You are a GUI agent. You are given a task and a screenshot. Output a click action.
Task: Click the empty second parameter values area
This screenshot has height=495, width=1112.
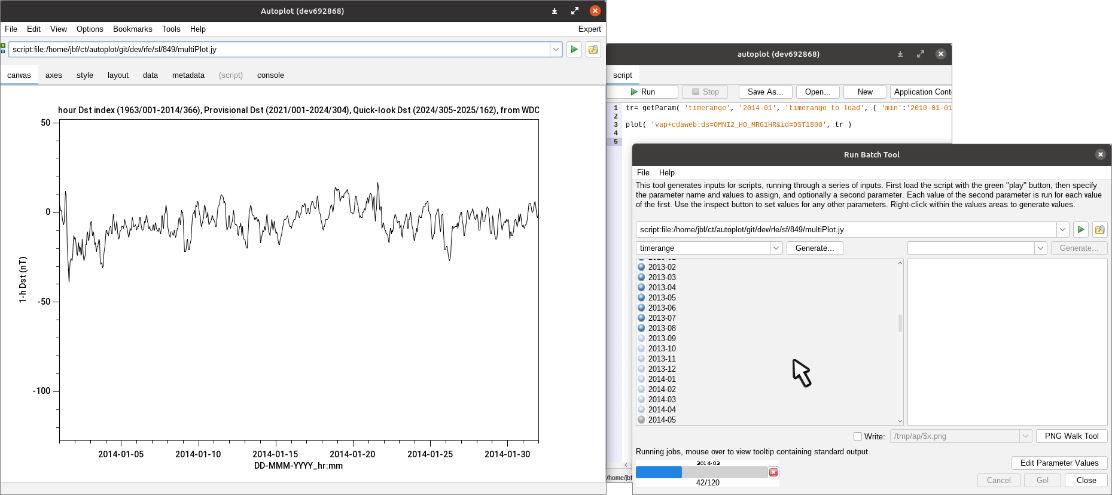point(1006,342)
